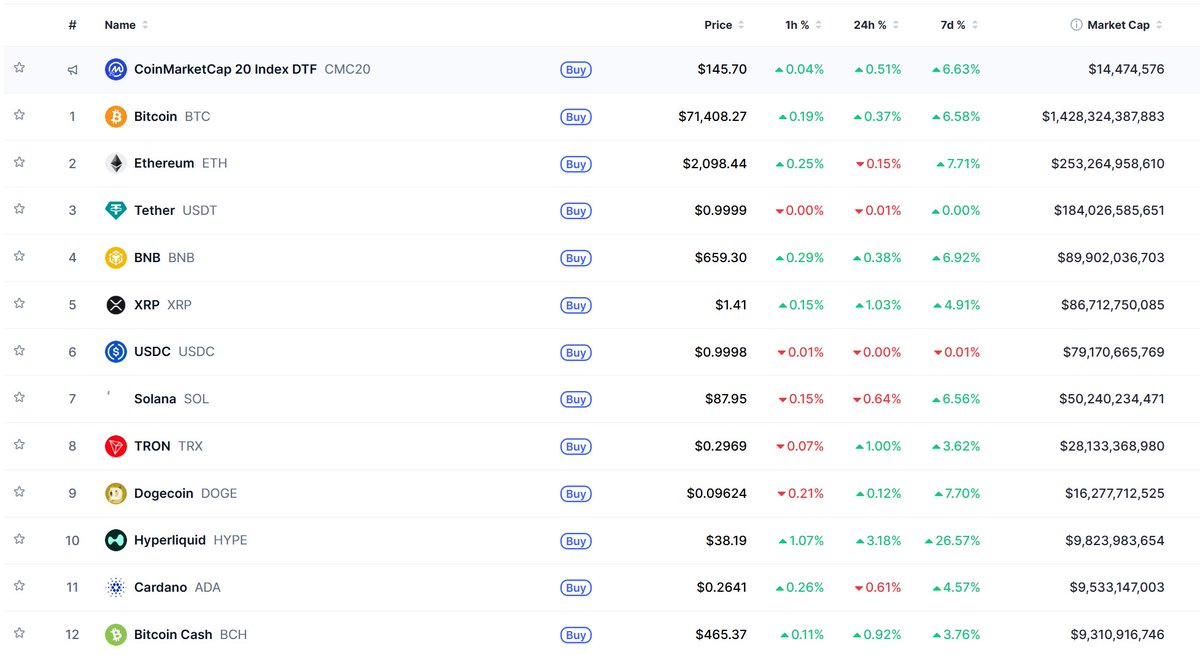This screenshot has height=655, width=1200.
Task: Click the green Bitcoin Cash logo
Action: 116,634
